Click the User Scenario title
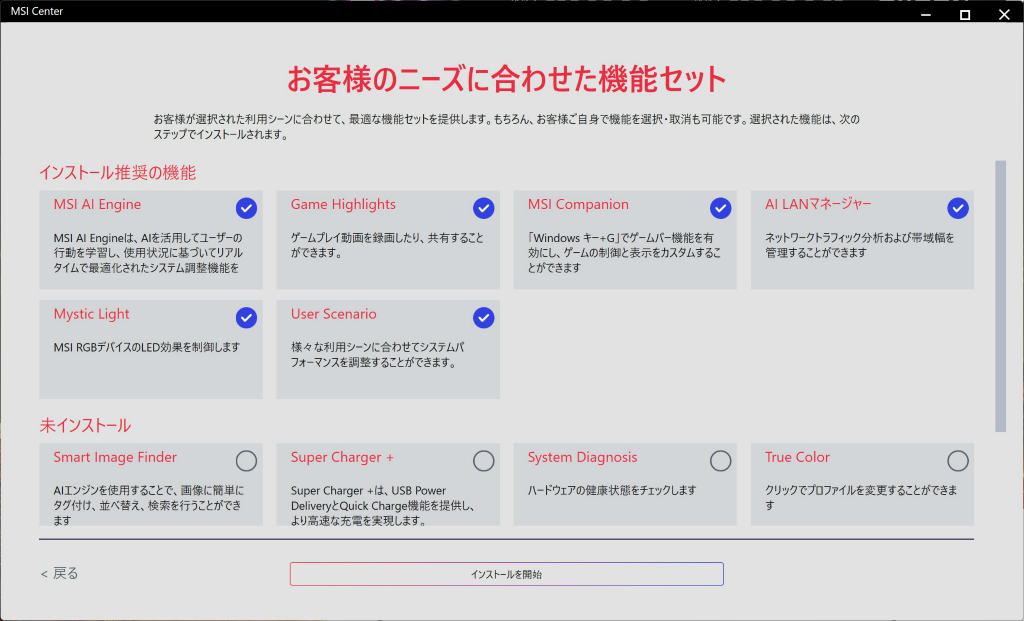This screenshot has width=1024, height=621. pos(334,314)
